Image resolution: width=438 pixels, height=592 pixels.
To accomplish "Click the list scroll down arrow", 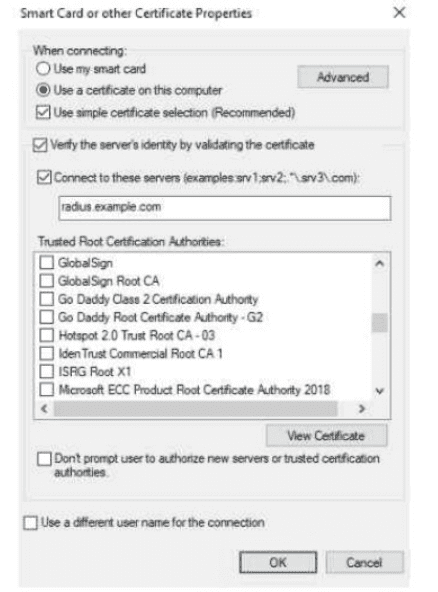I will point(380,391).
